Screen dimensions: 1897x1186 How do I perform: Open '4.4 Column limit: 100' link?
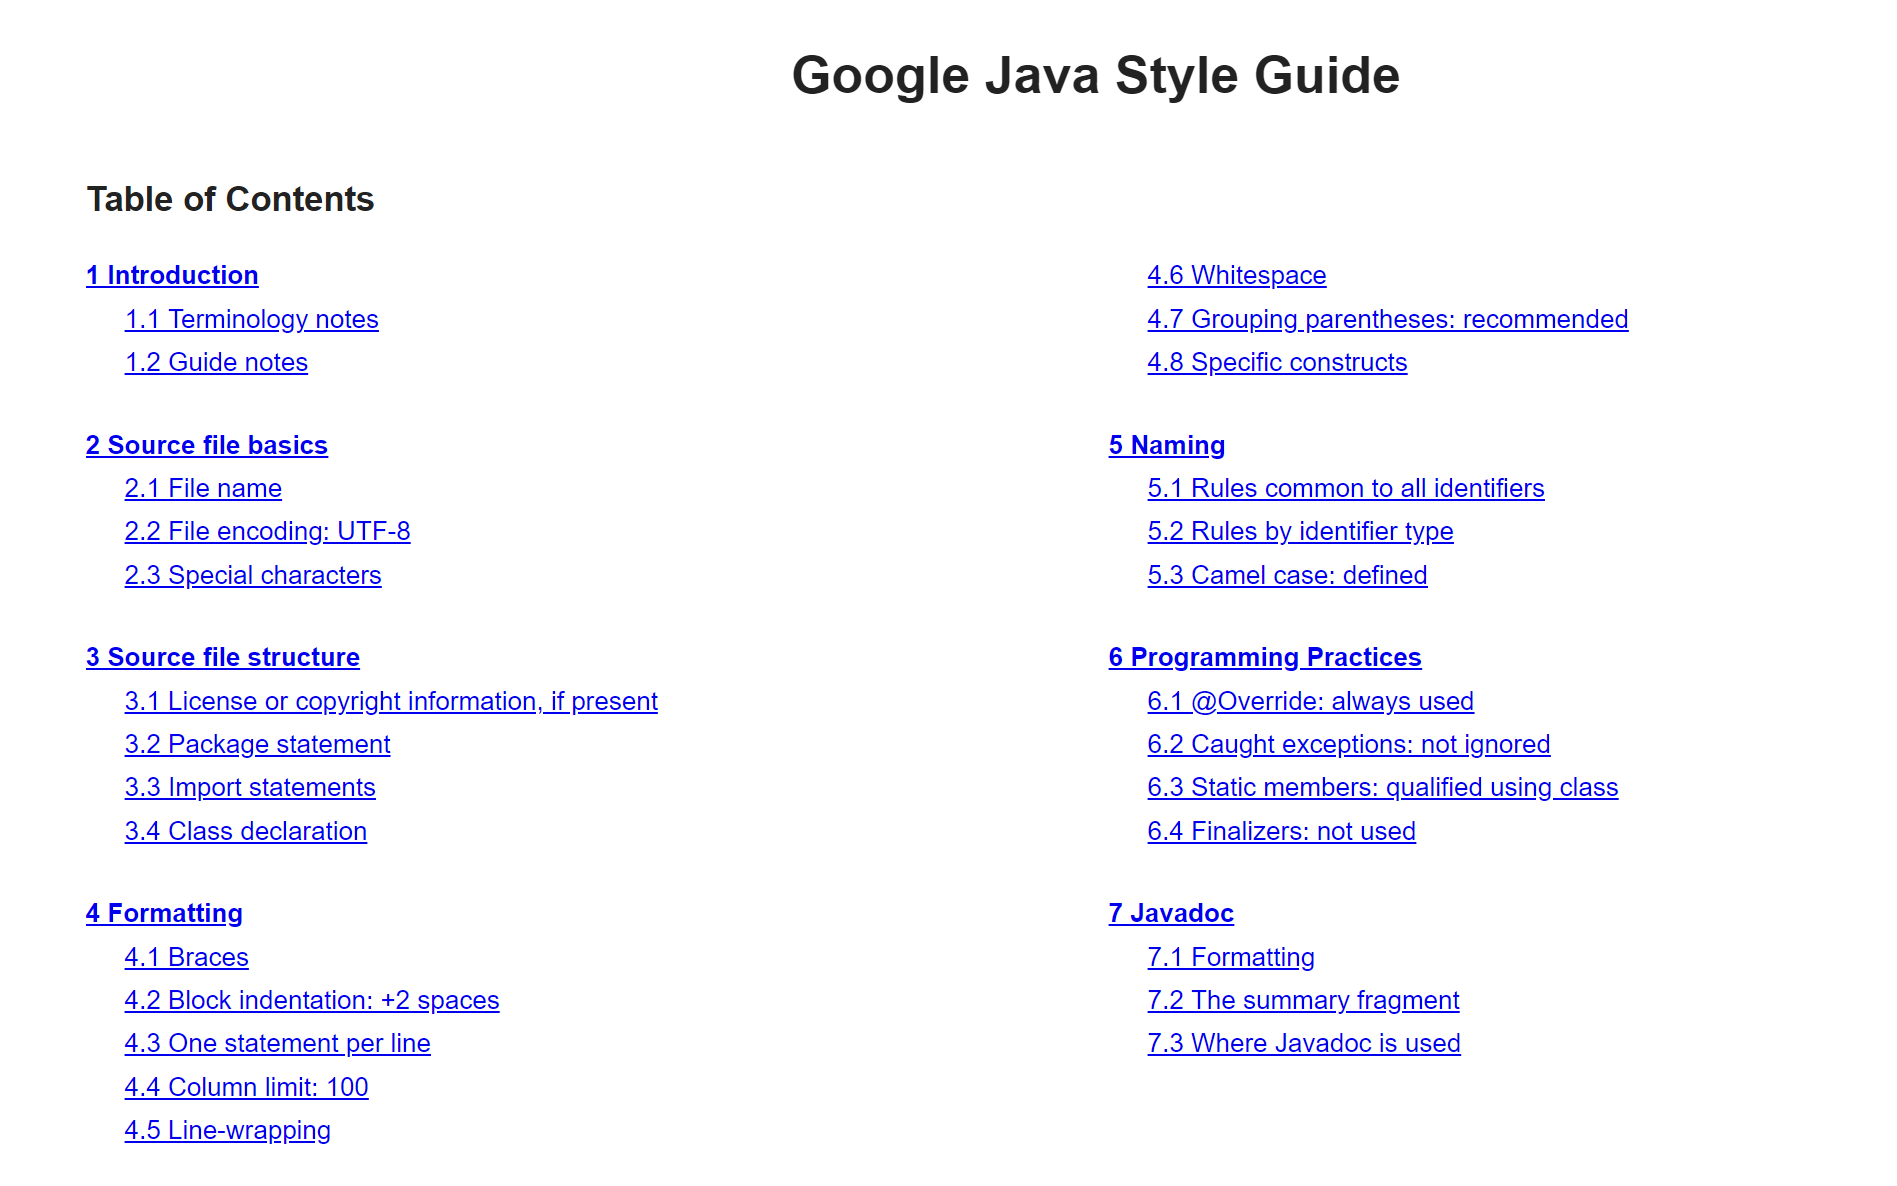pyautogui.click(x=247, y=1087)
